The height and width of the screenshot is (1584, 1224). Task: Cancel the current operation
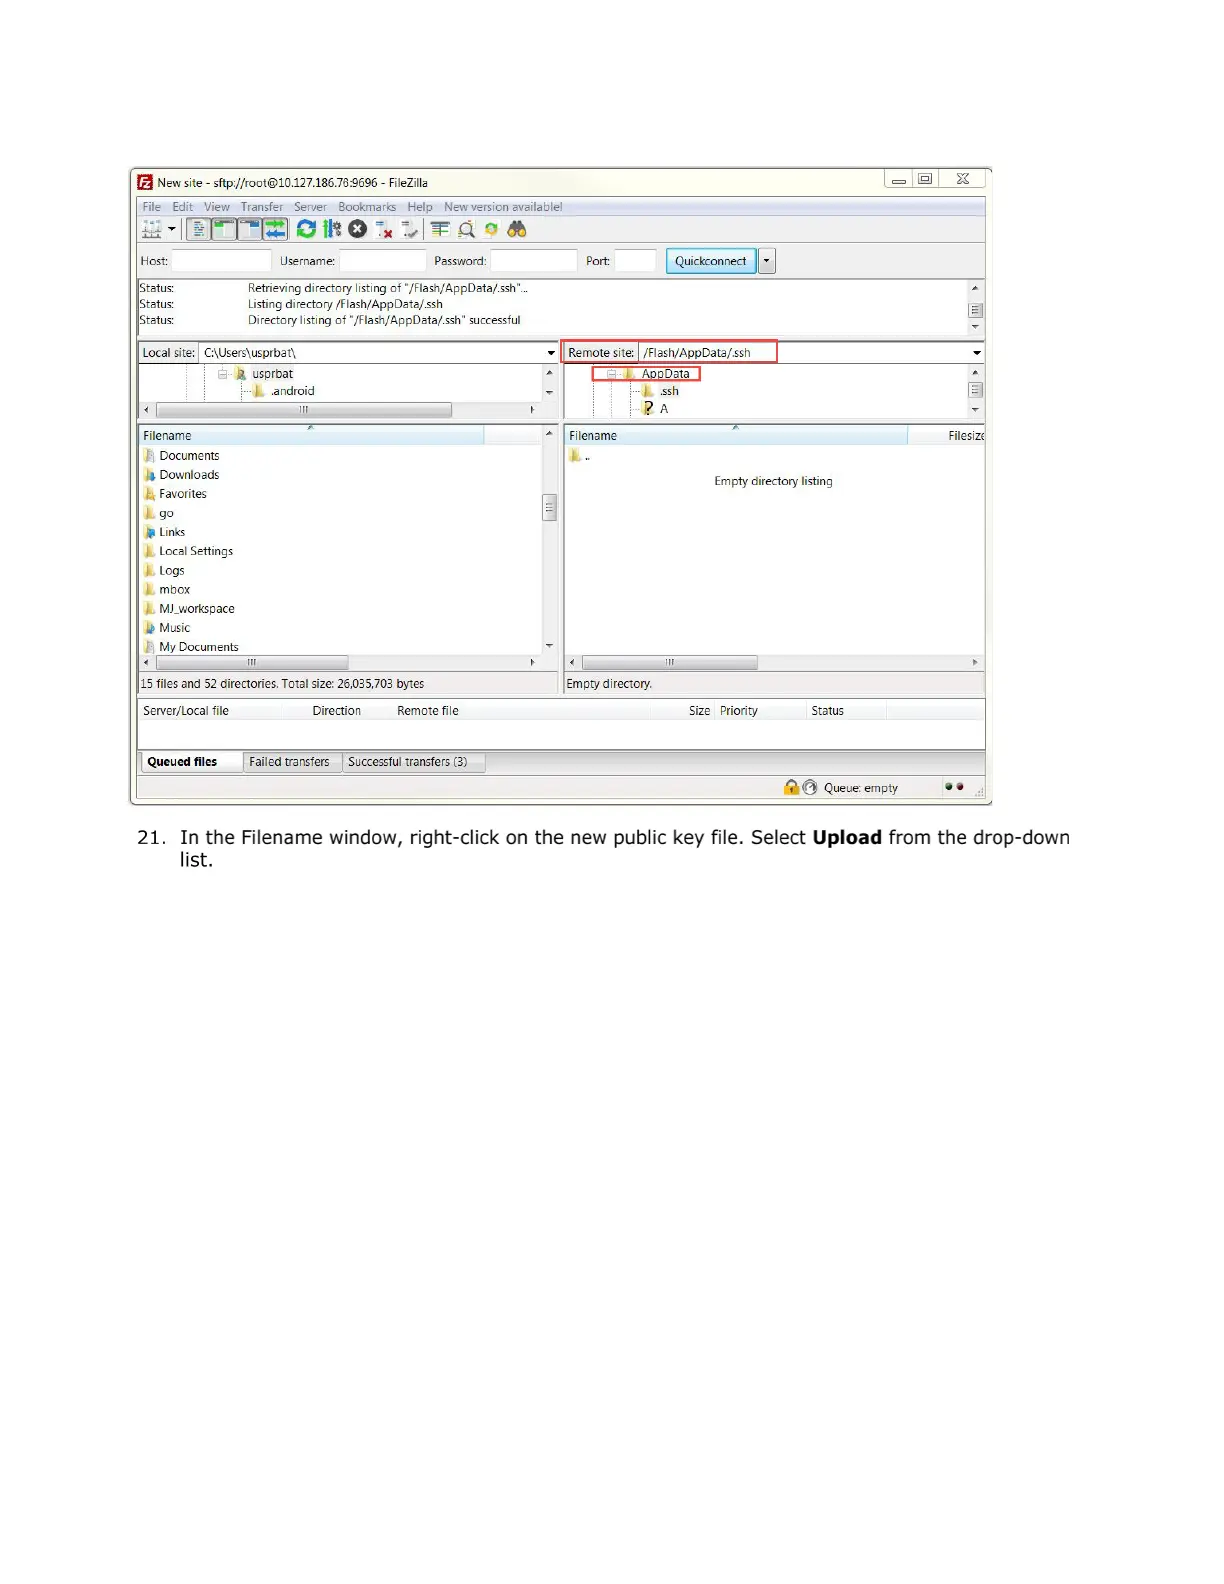pos(357,230)
